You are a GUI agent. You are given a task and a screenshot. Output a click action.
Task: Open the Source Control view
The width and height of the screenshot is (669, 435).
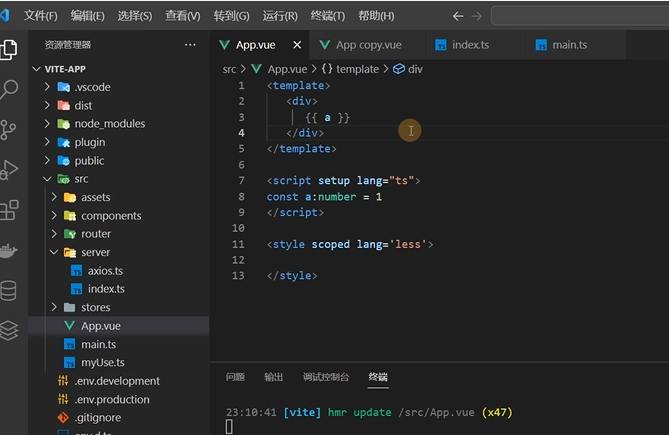9,130
